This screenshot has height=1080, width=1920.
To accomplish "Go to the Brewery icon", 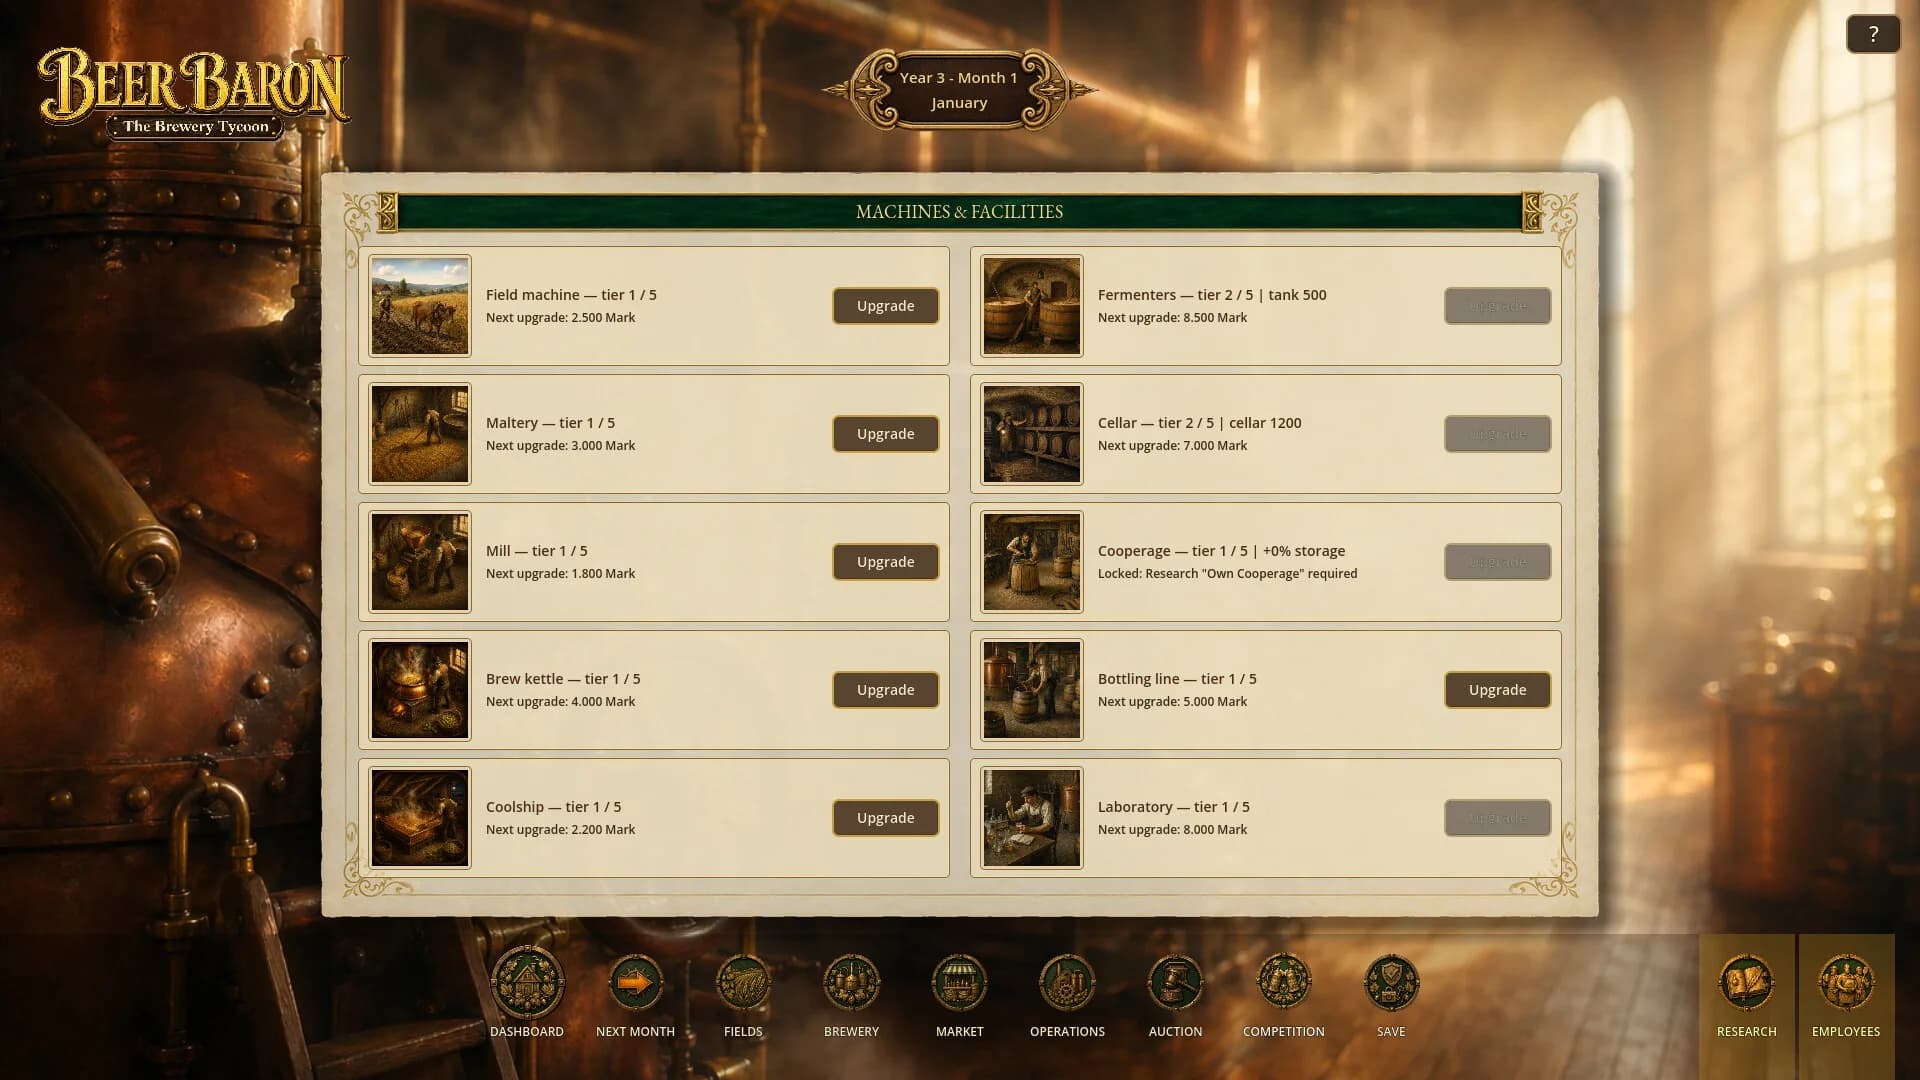I will pyautogui.click(x=851, y=983).
